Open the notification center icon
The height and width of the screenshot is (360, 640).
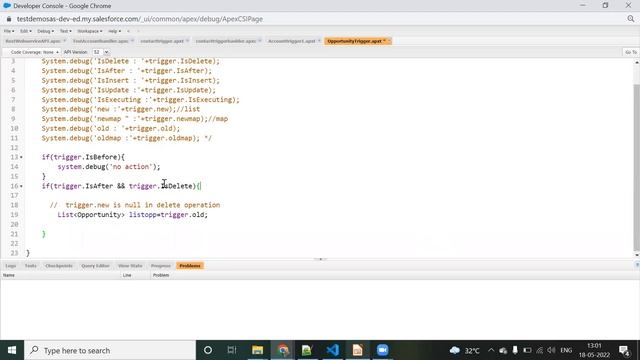(x=624, y=350)
